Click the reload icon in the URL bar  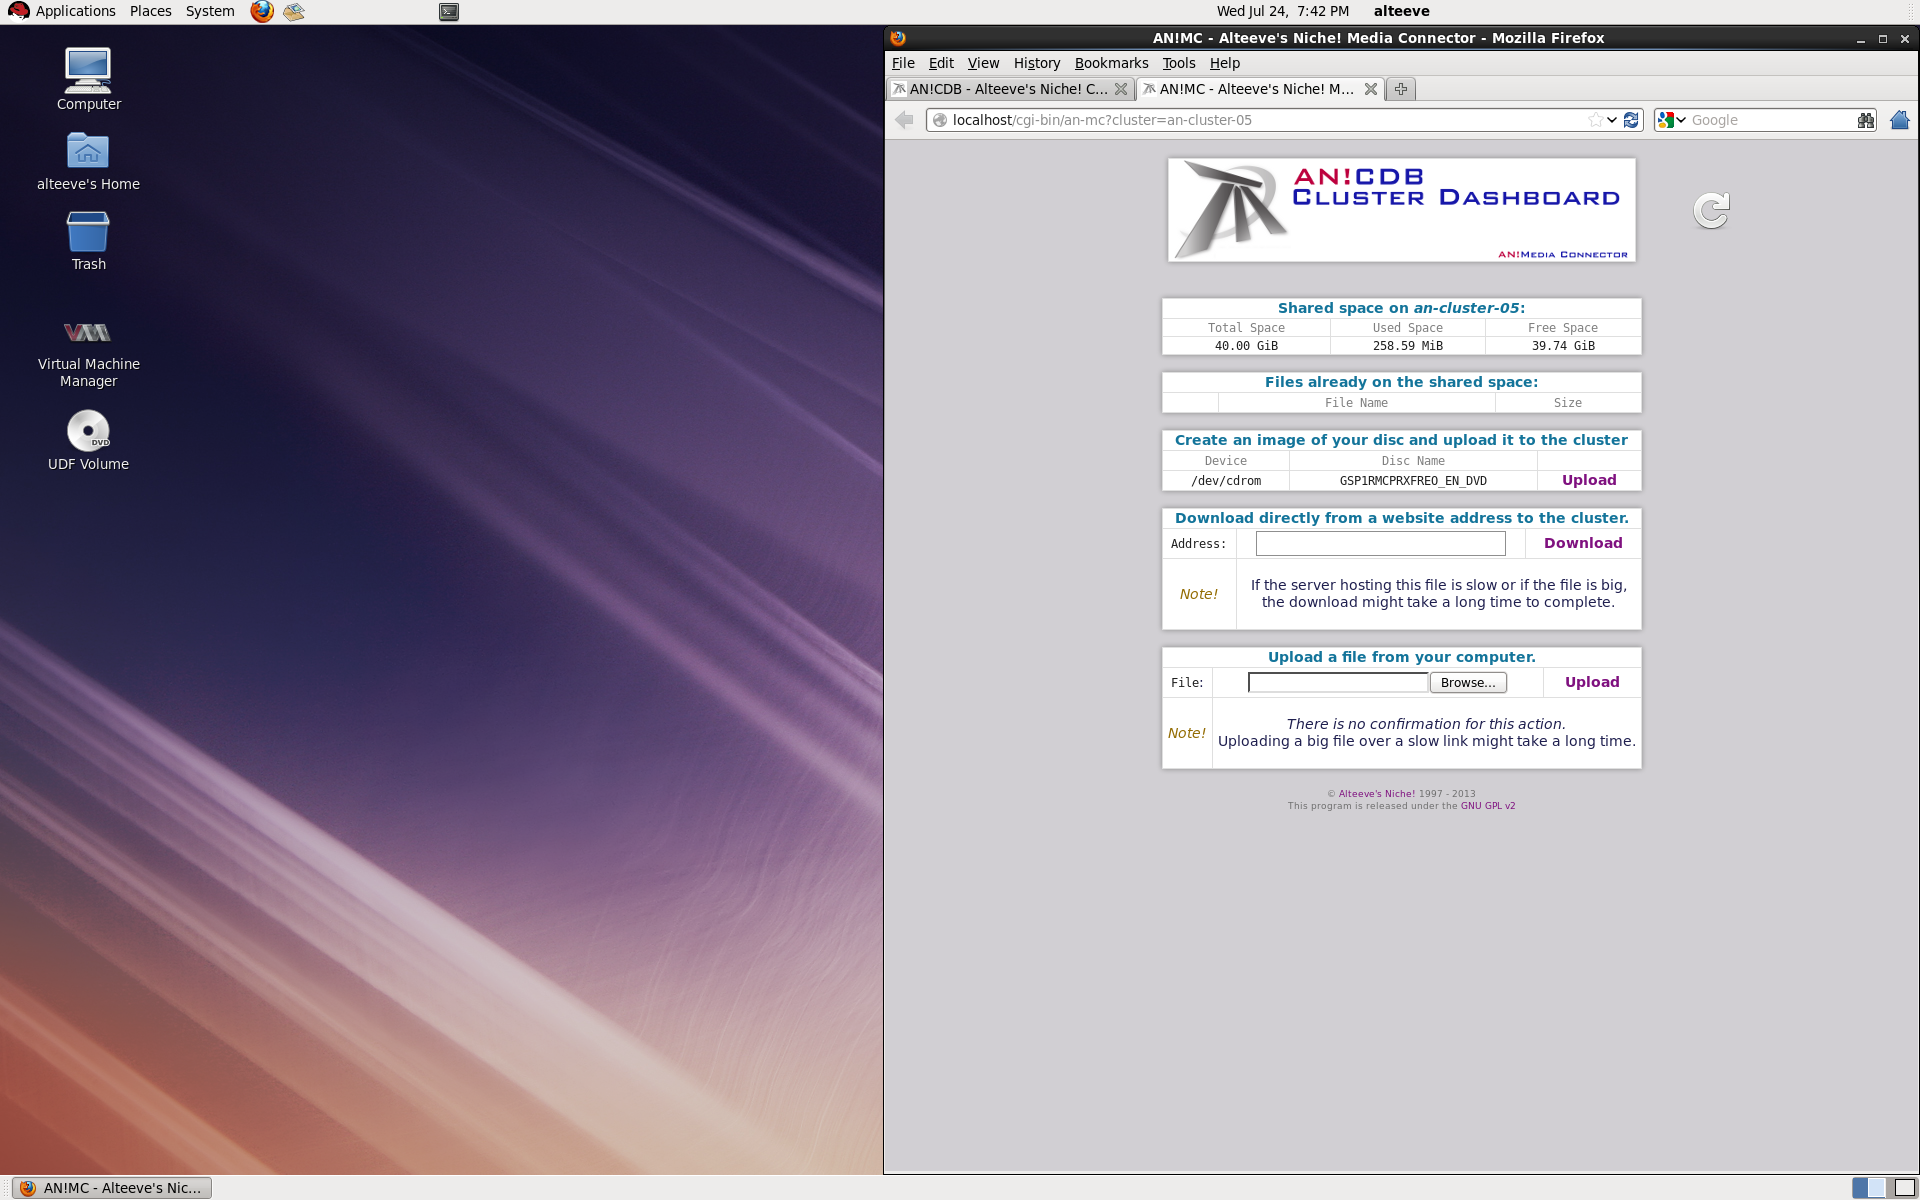pyautogui.click(x=1631, y=120)
